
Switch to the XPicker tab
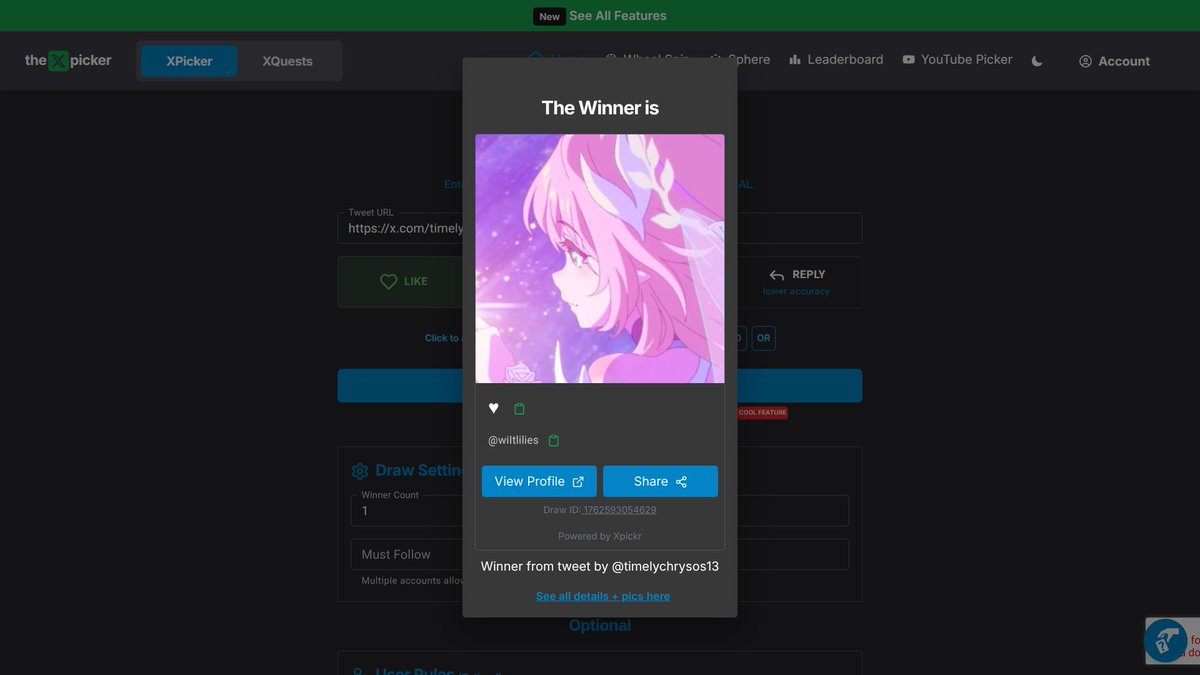point(190,61)
